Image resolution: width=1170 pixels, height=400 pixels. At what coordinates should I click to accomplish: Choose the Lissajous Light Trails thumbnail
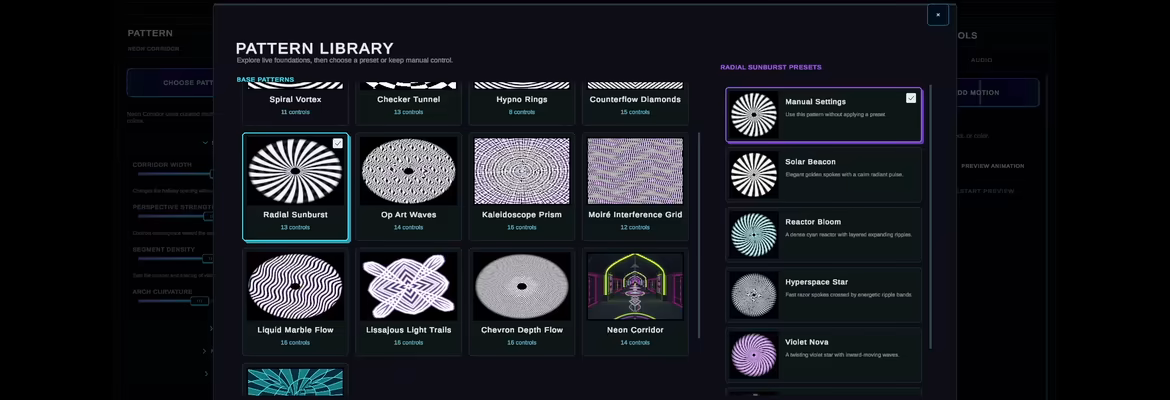click(x=408, y=287)
